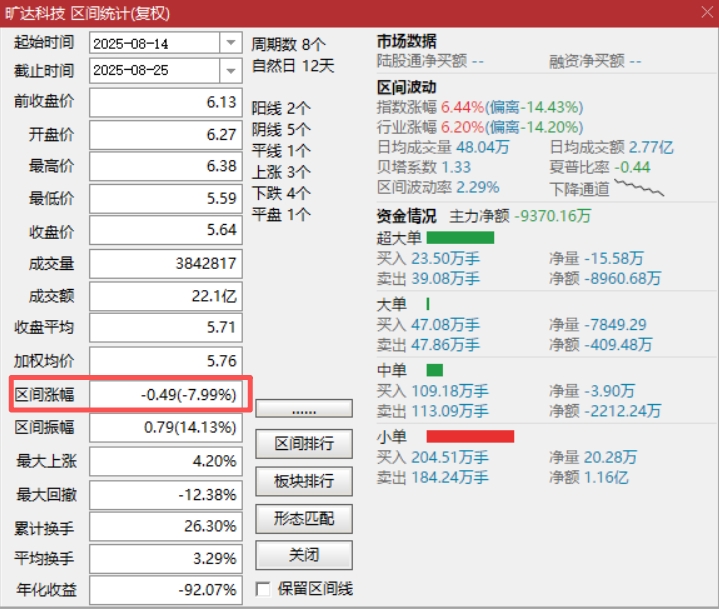Click 区间波动率 2.29% text
This screenshot has height=609, width=719.
(x=438, y=187)
